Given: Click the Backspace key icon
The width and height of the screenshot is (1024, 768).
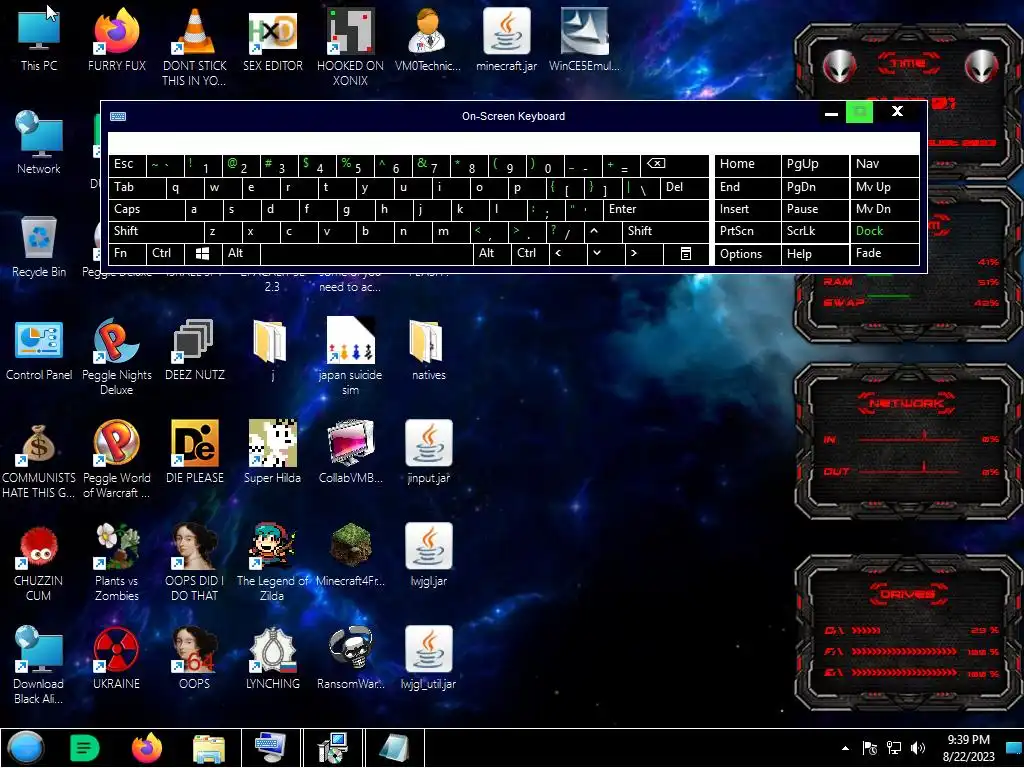Looking at the screenshot, I should coord(673,165).
